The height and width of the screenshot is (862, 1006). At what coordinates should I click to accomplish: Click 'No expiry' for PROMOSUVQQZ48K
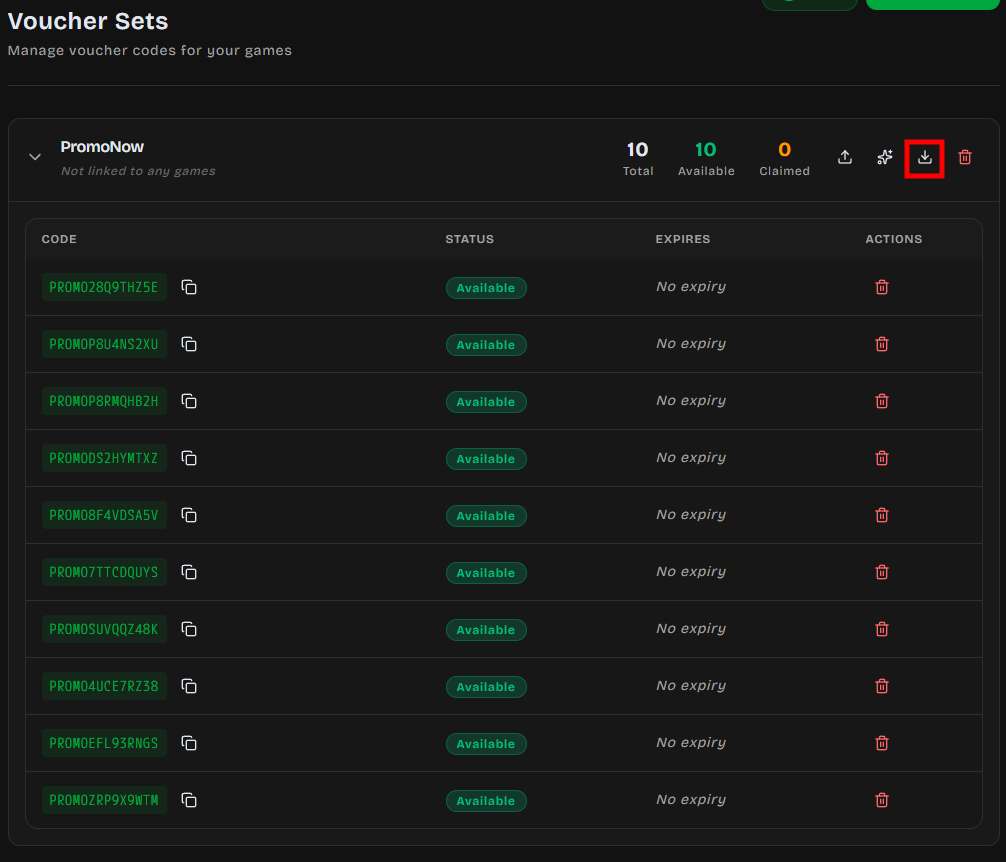[691, 629]
